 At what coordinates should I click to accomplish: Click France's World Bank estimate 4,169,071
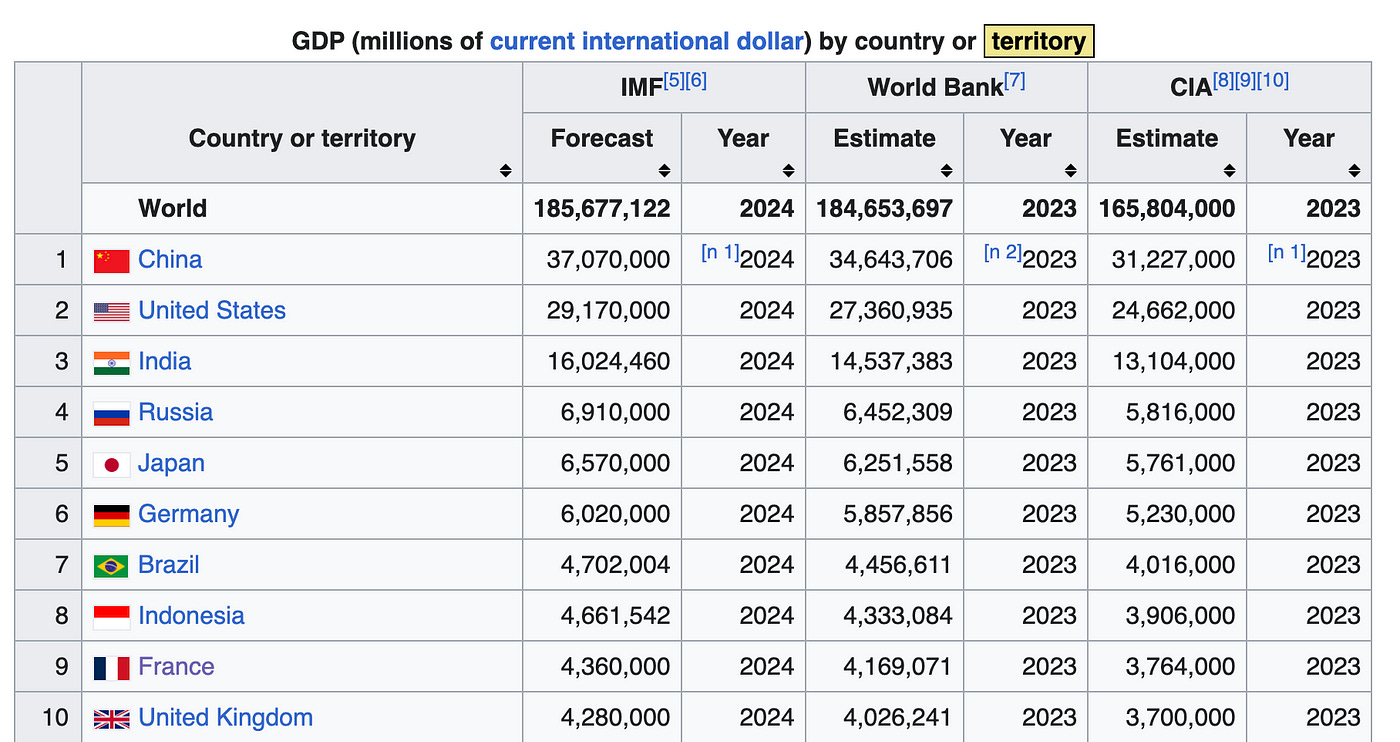pyautogui.click(x=899, y=668)
